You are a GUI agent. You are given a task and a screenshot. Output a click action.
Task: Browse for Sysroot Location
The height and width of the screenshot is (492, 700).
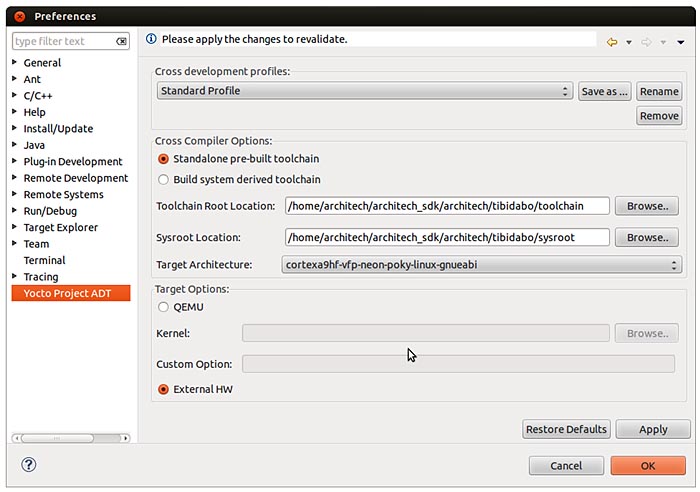[647, 238]
